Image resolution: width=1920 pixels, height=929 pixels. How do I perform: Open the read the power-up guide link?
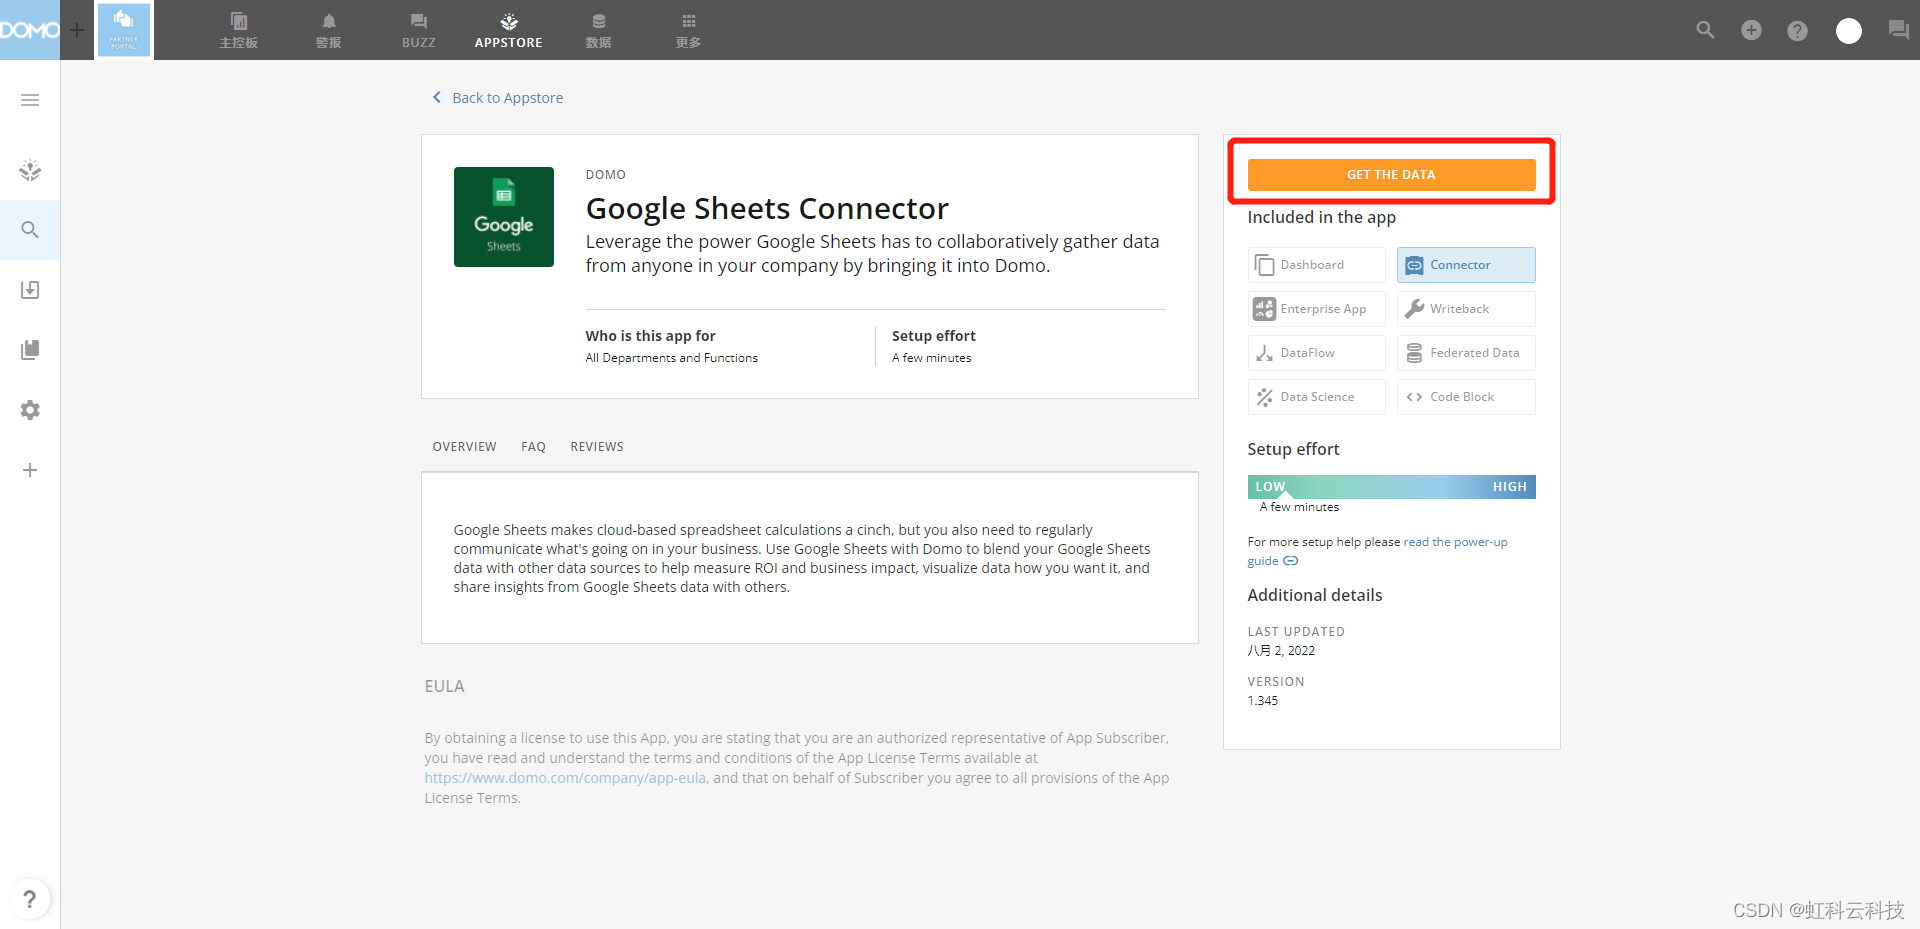click(1455, 542)
